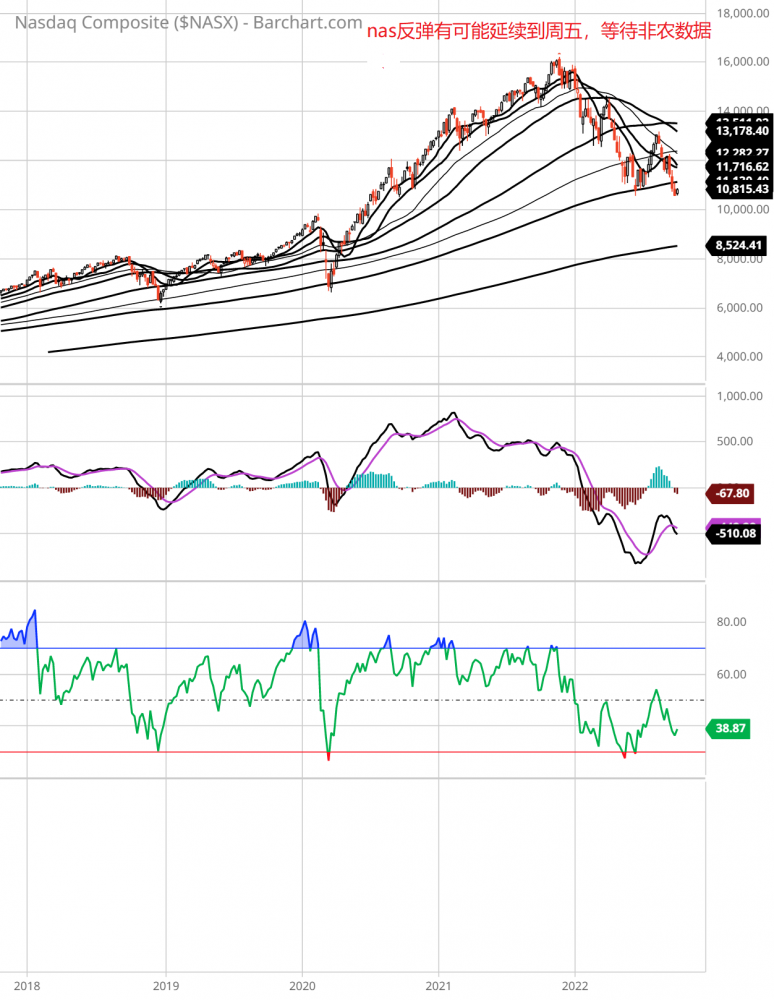Click the 2018 label on time axis
The height and width of the screenshot is (1000, 774).
[28, 983]
